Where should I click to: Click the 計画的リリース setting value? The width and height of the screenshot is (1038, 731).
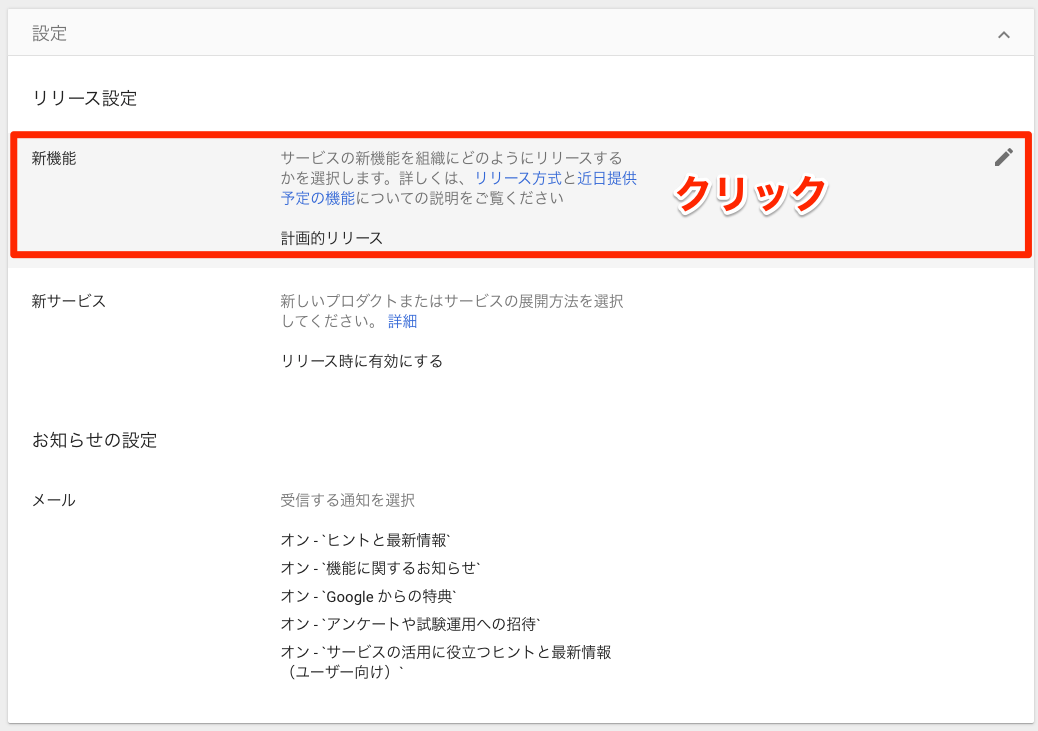click(332, 238)
